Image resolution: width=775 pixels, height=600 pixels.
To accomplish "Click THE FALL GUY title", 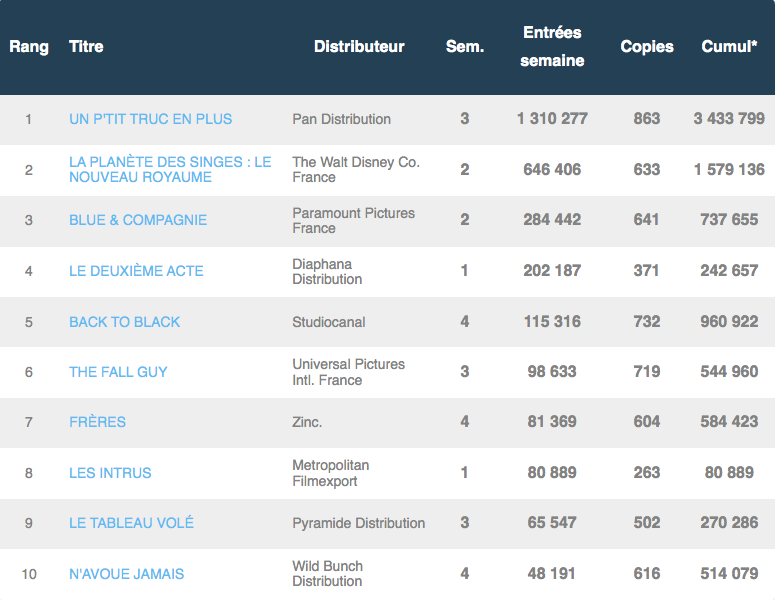I will [118, 372].
